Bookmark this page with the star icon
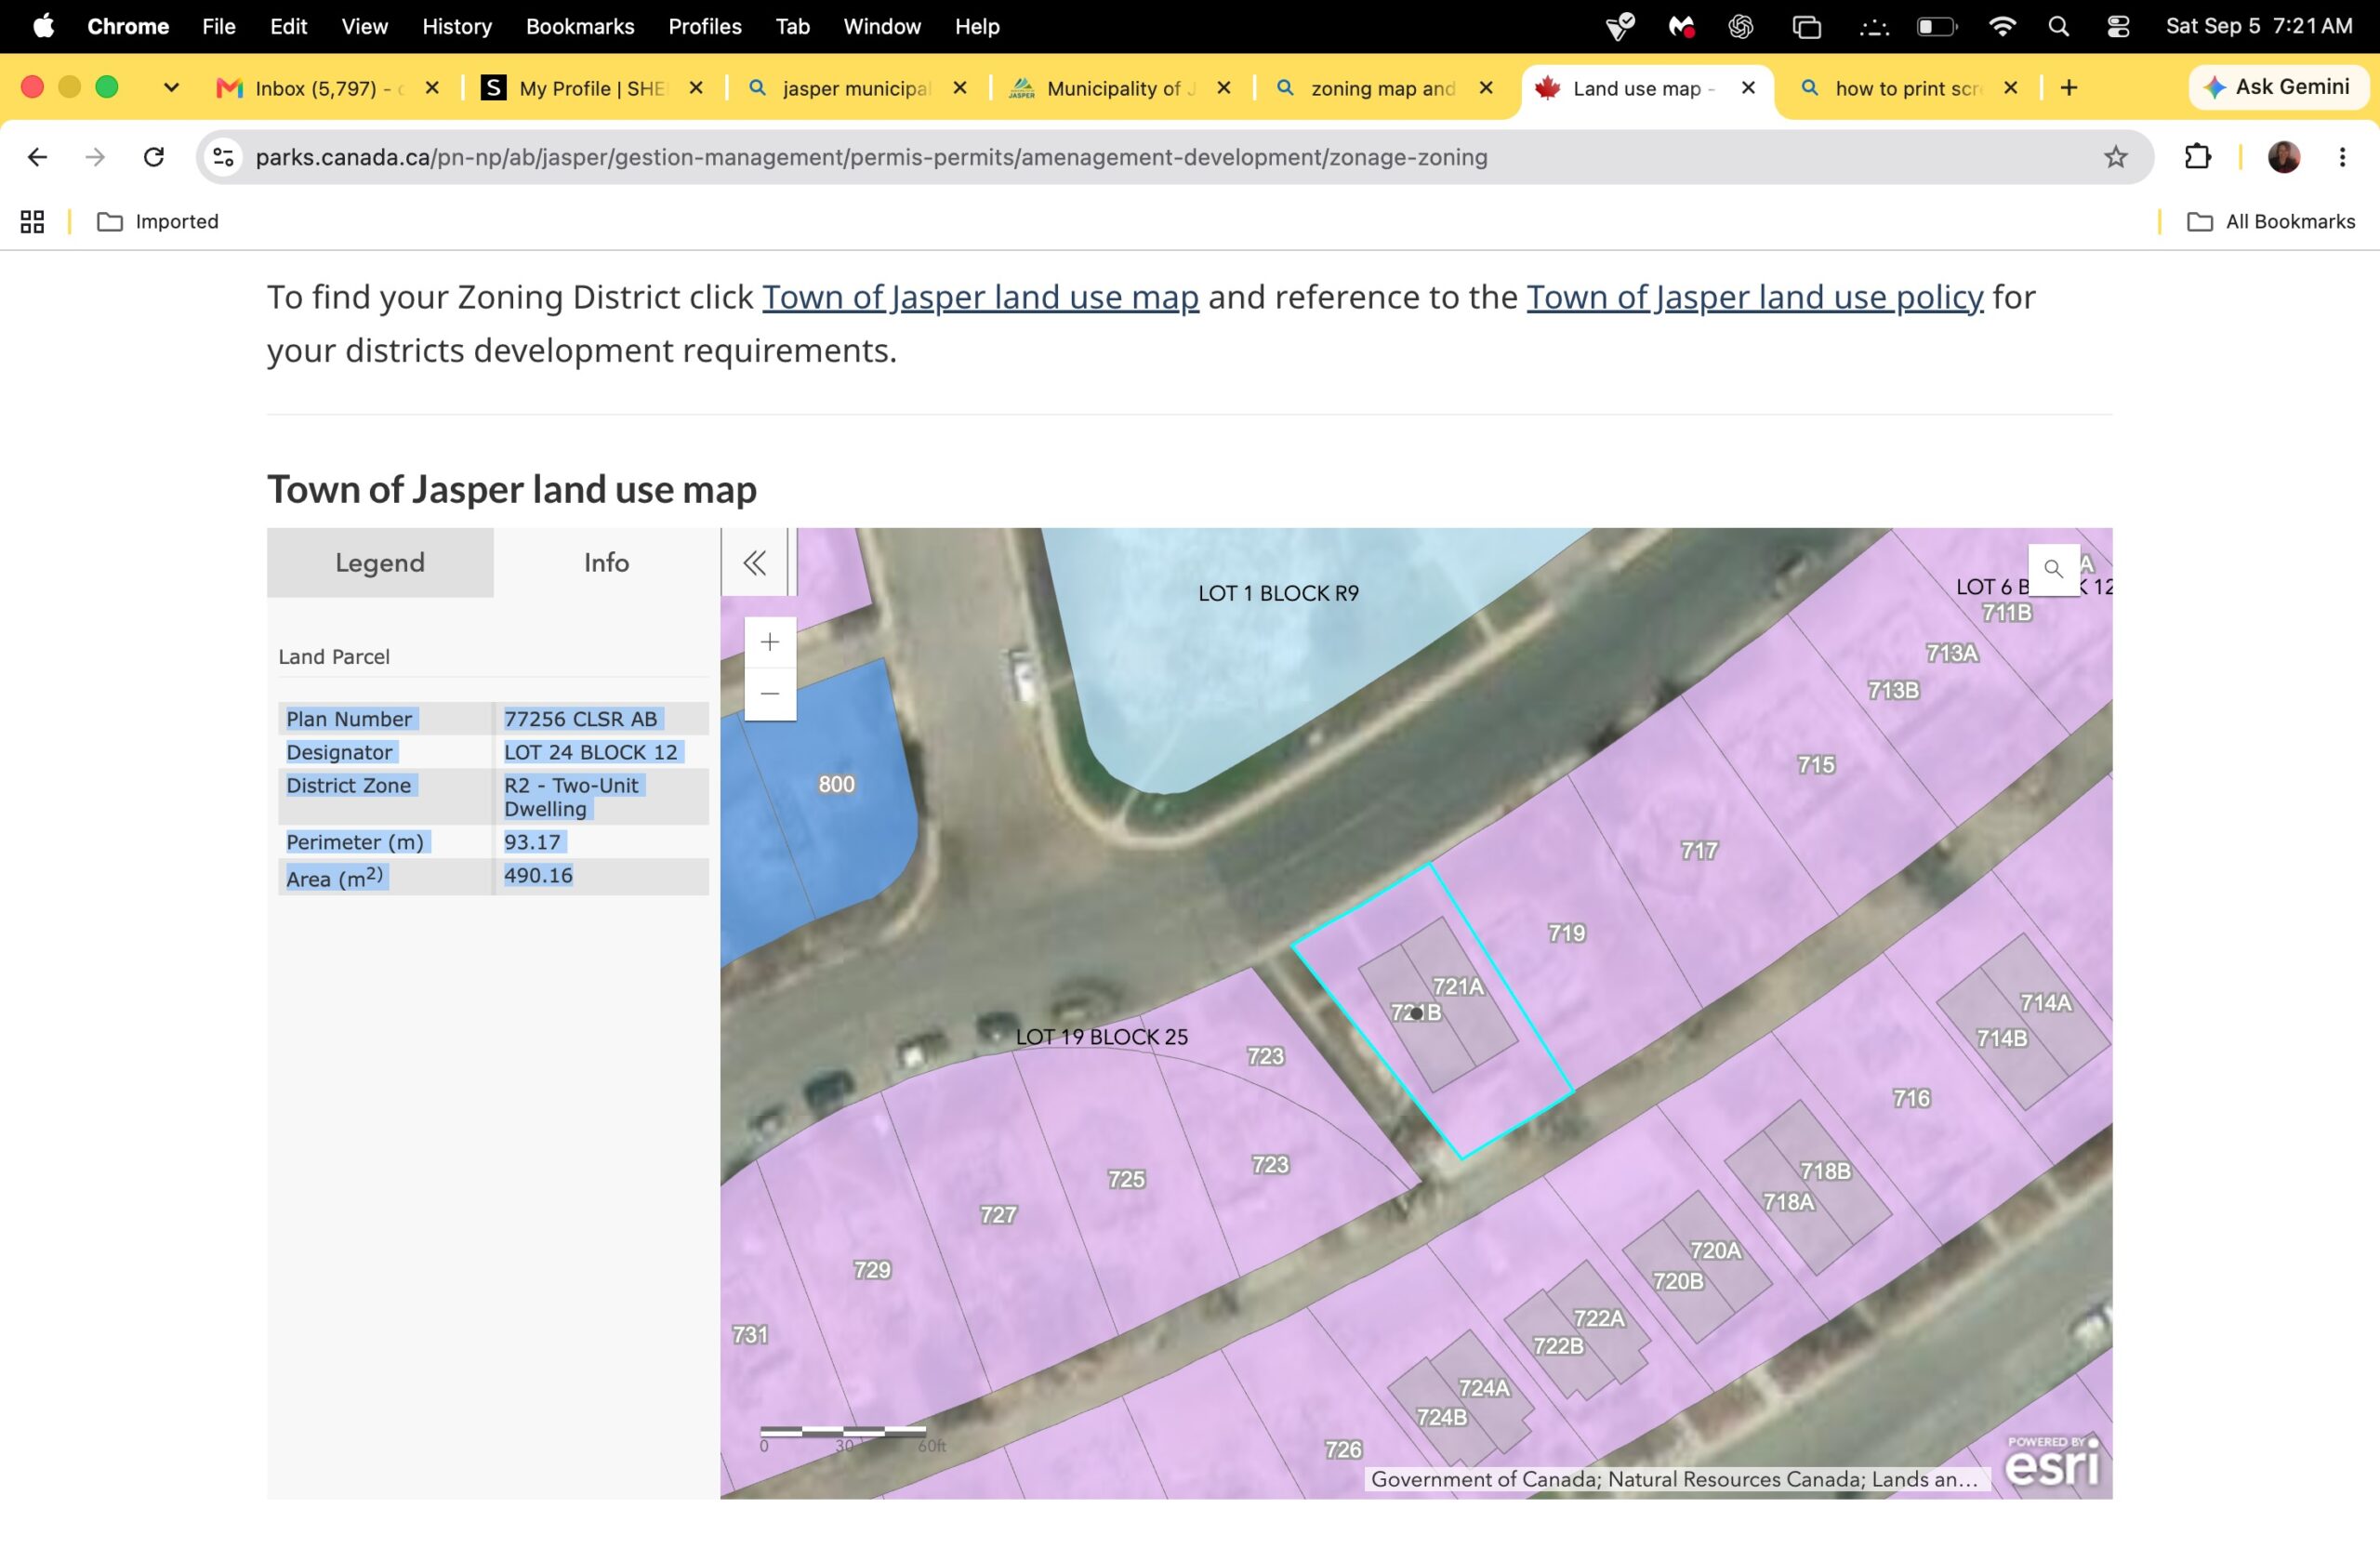 pyautogui.click(x=2115, y=157)
